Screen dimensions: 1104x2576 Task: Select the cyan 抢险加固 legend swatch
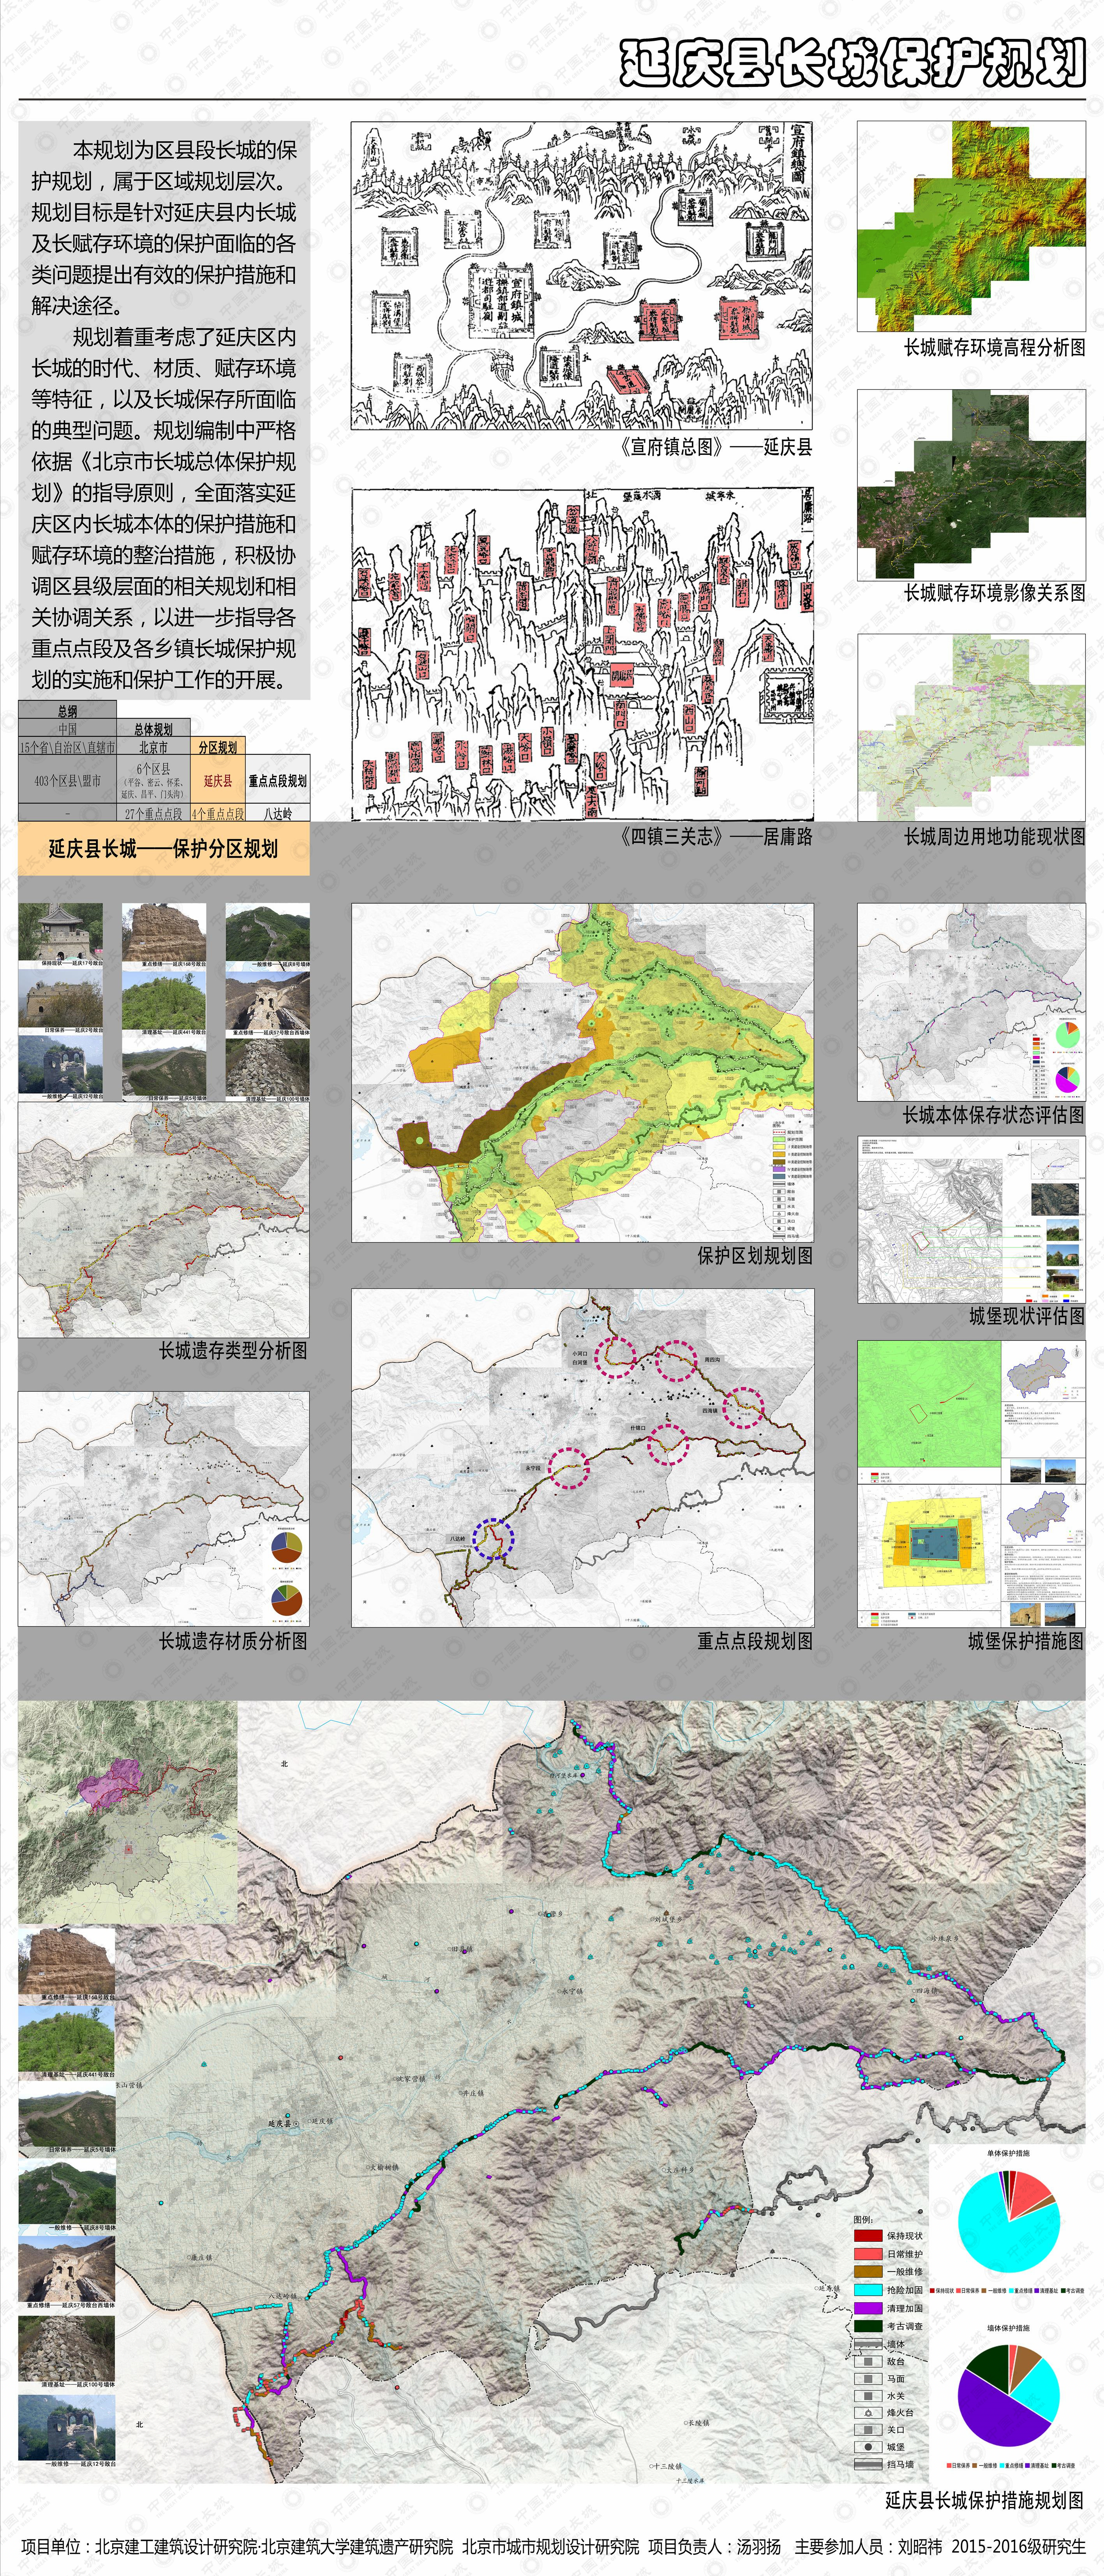pos(867,2290)
